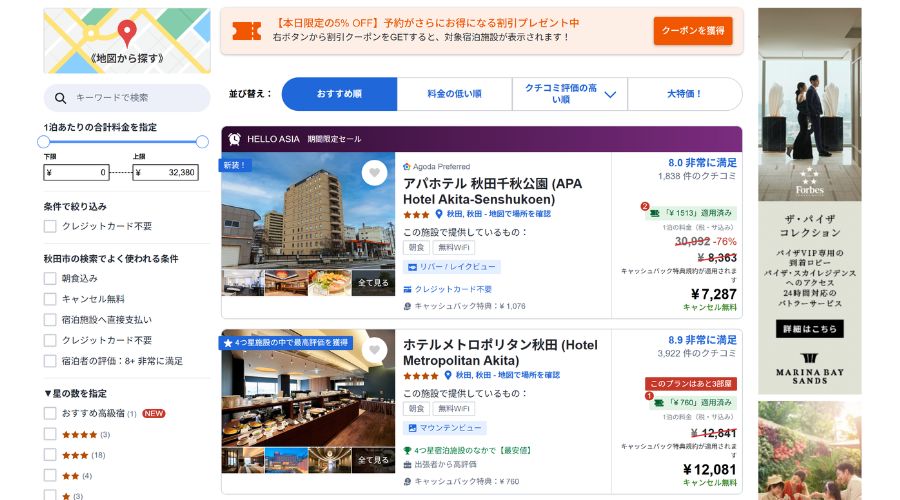Image resolution: width=900 pixels, height=500 pixels.
Task: Click 全て見る on Hotel Metropolitan photos
Action: 373,460
